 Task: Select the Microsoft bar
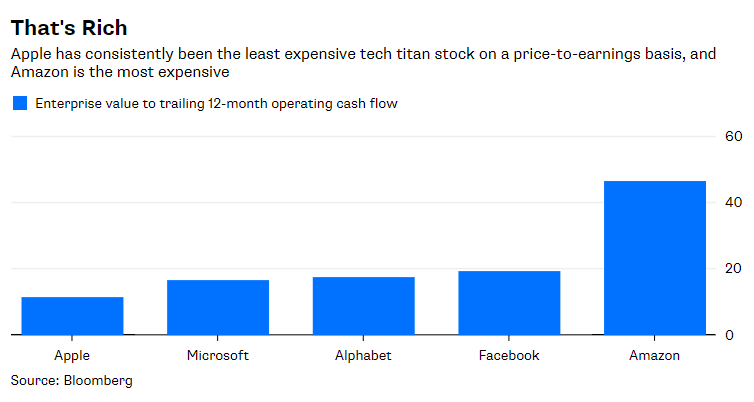(218, 307)
